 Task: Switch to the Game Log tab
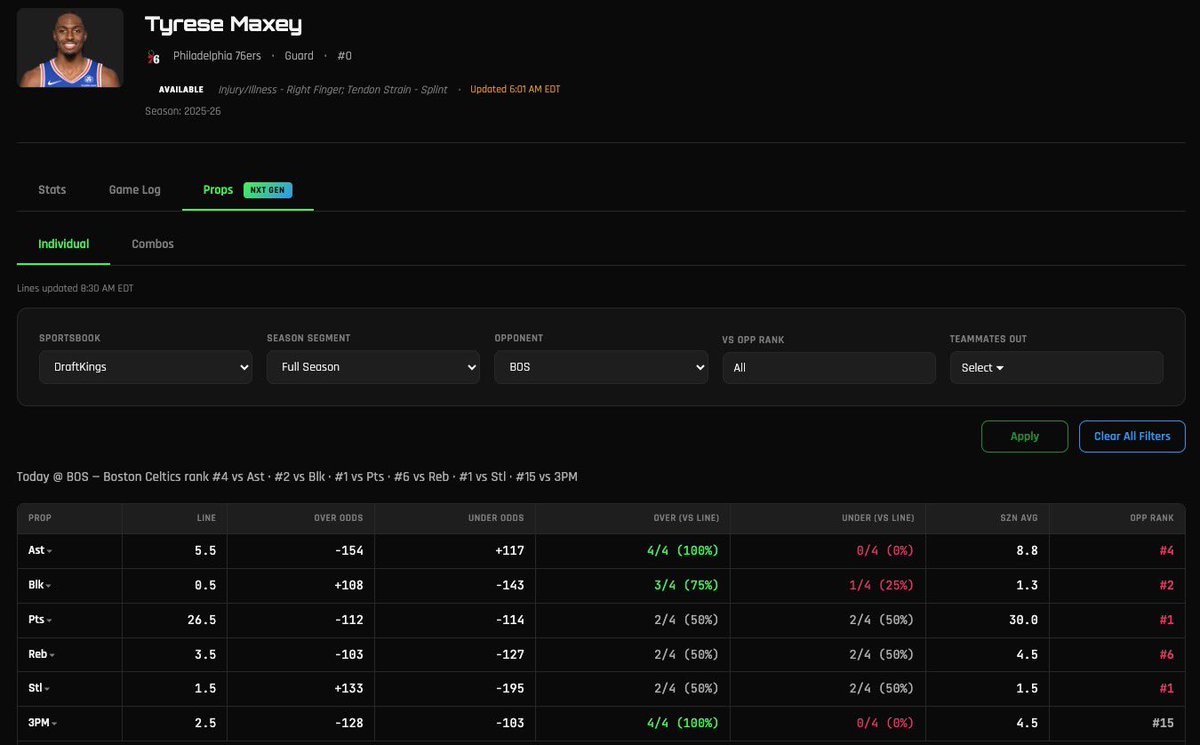pos(135,190)
